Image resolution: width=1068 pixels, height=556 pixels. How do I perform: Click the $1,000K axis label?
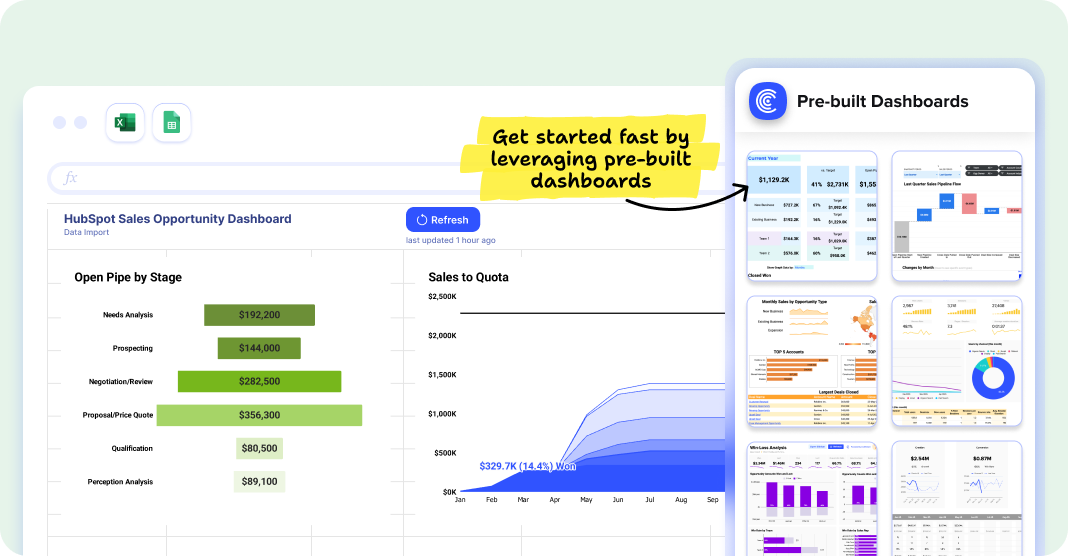pos(442,414)
